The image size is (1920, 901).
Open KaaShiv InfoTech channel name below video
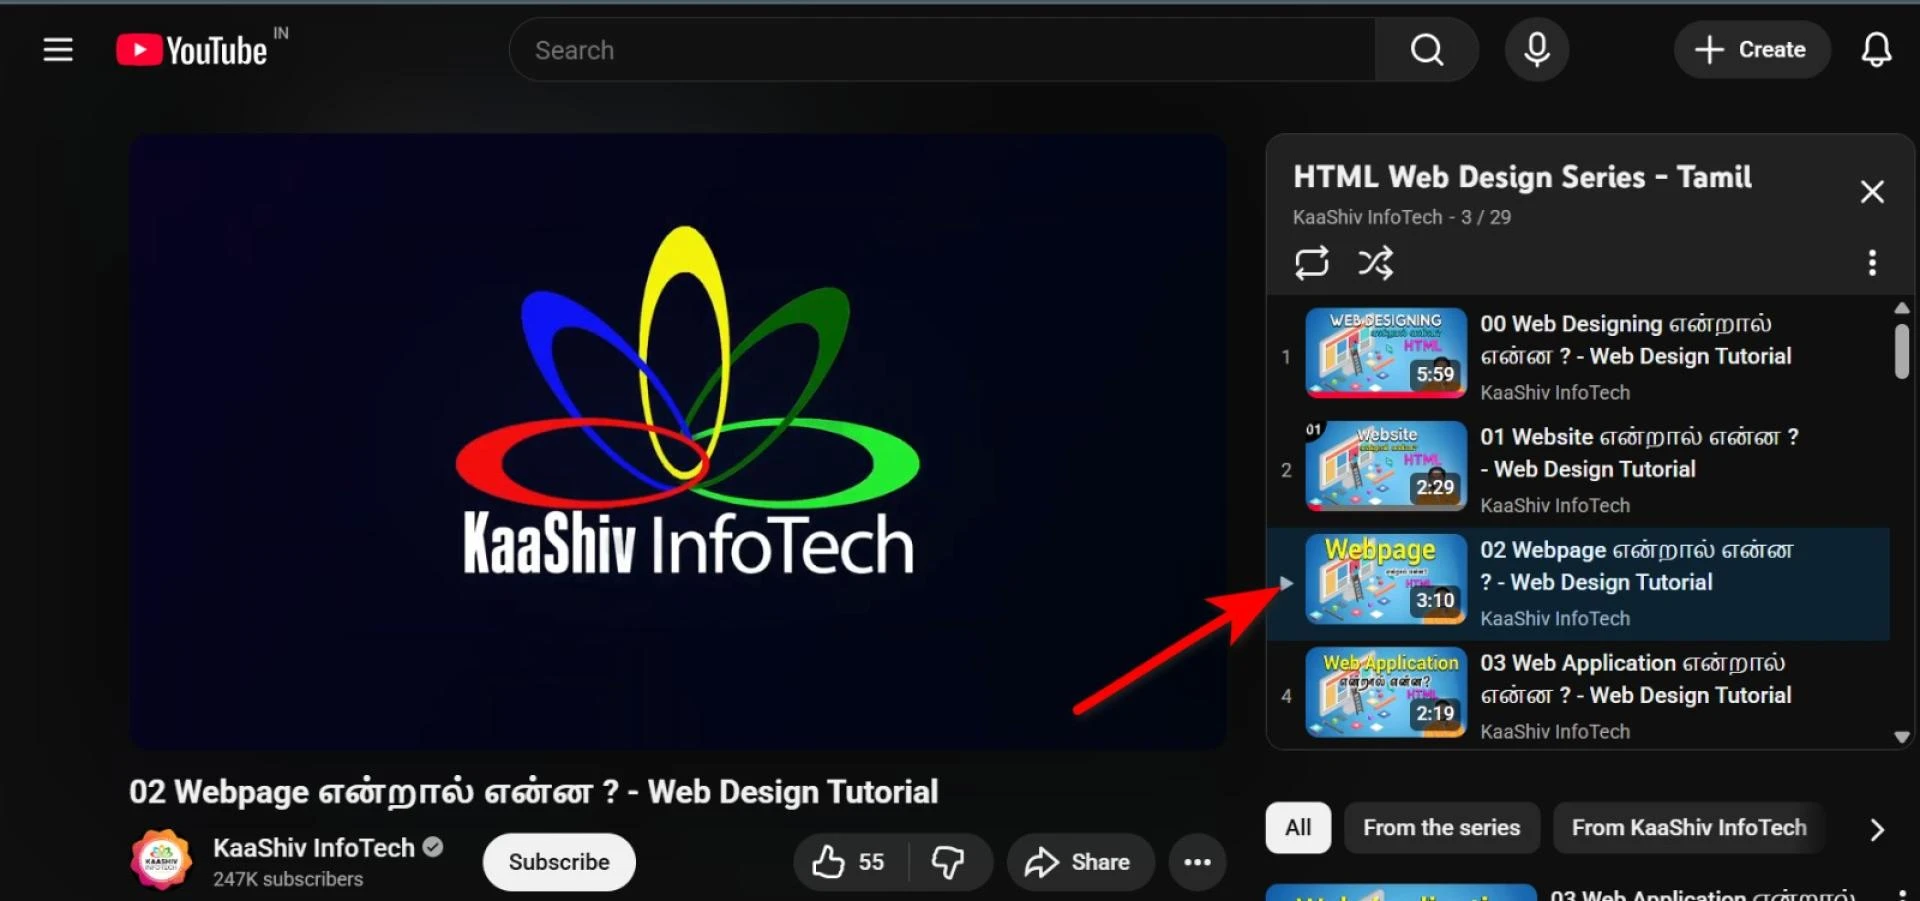point(313,848)
